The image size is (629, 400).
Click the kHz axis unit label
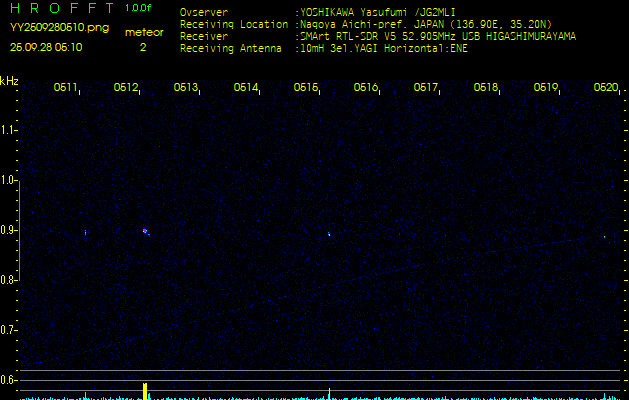point(9,81)
